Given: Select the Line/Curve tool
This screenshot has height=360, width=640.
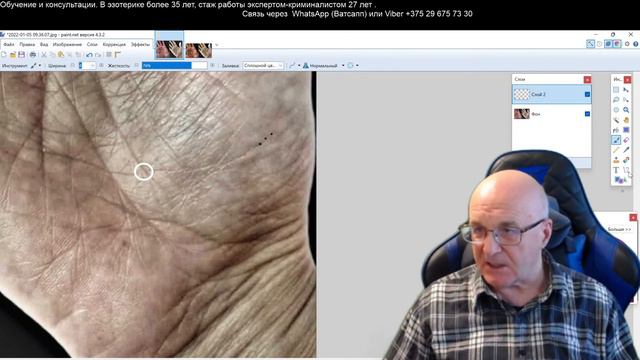Looking at the screenshot, I should (x=626, y=170).
